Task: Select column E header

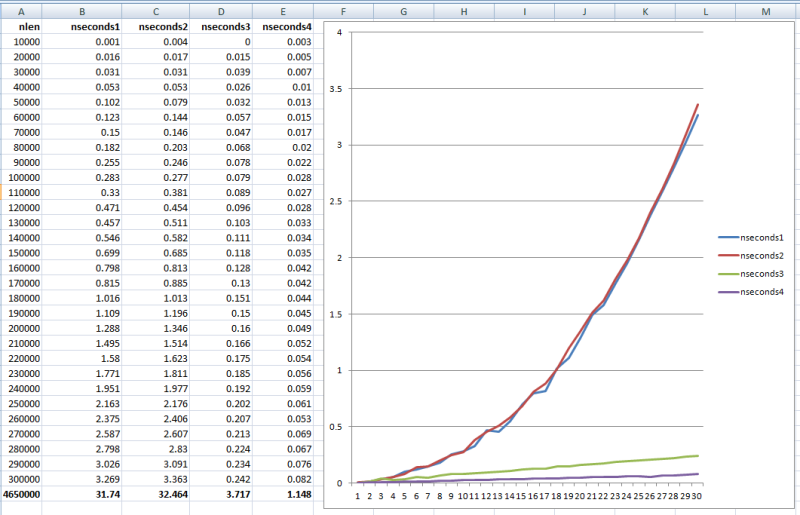Action: coord(283,11)
